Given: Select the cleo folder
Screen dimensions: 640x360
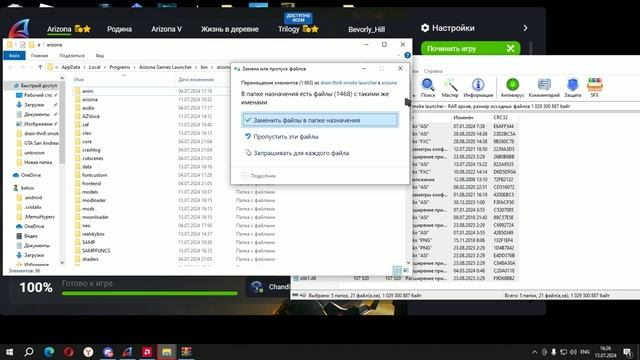Looking at the screenshot, I should (87, 133).
